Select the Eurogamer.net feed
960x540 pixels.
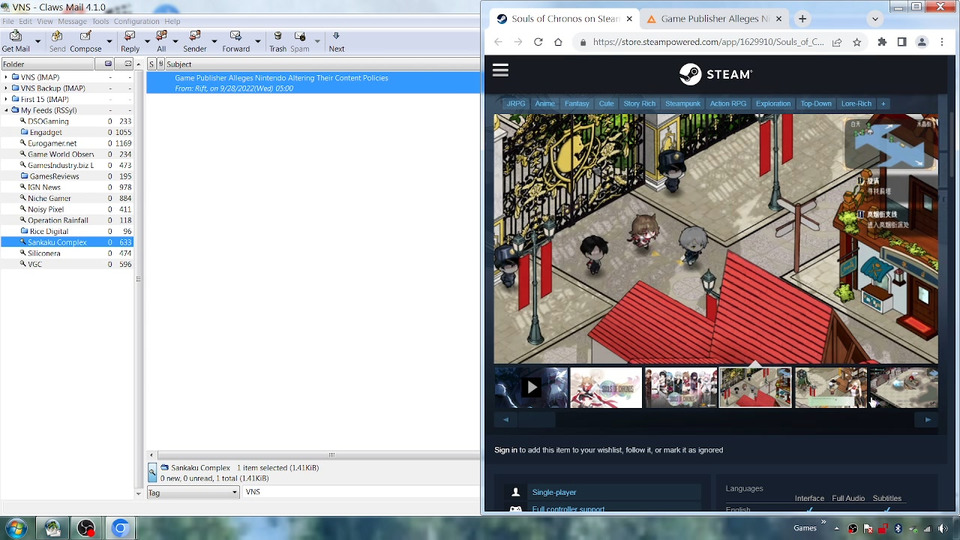point(52,143)
